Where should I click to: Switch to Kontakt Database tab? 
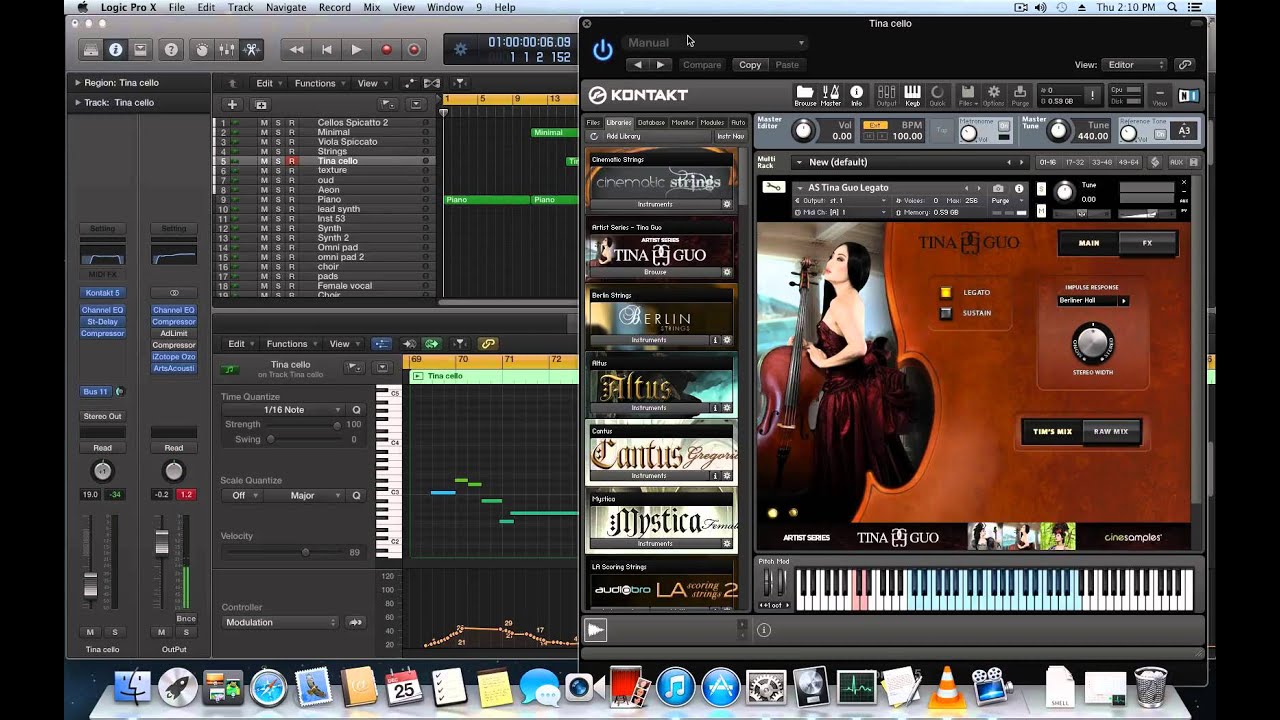(x=651, y=123)
